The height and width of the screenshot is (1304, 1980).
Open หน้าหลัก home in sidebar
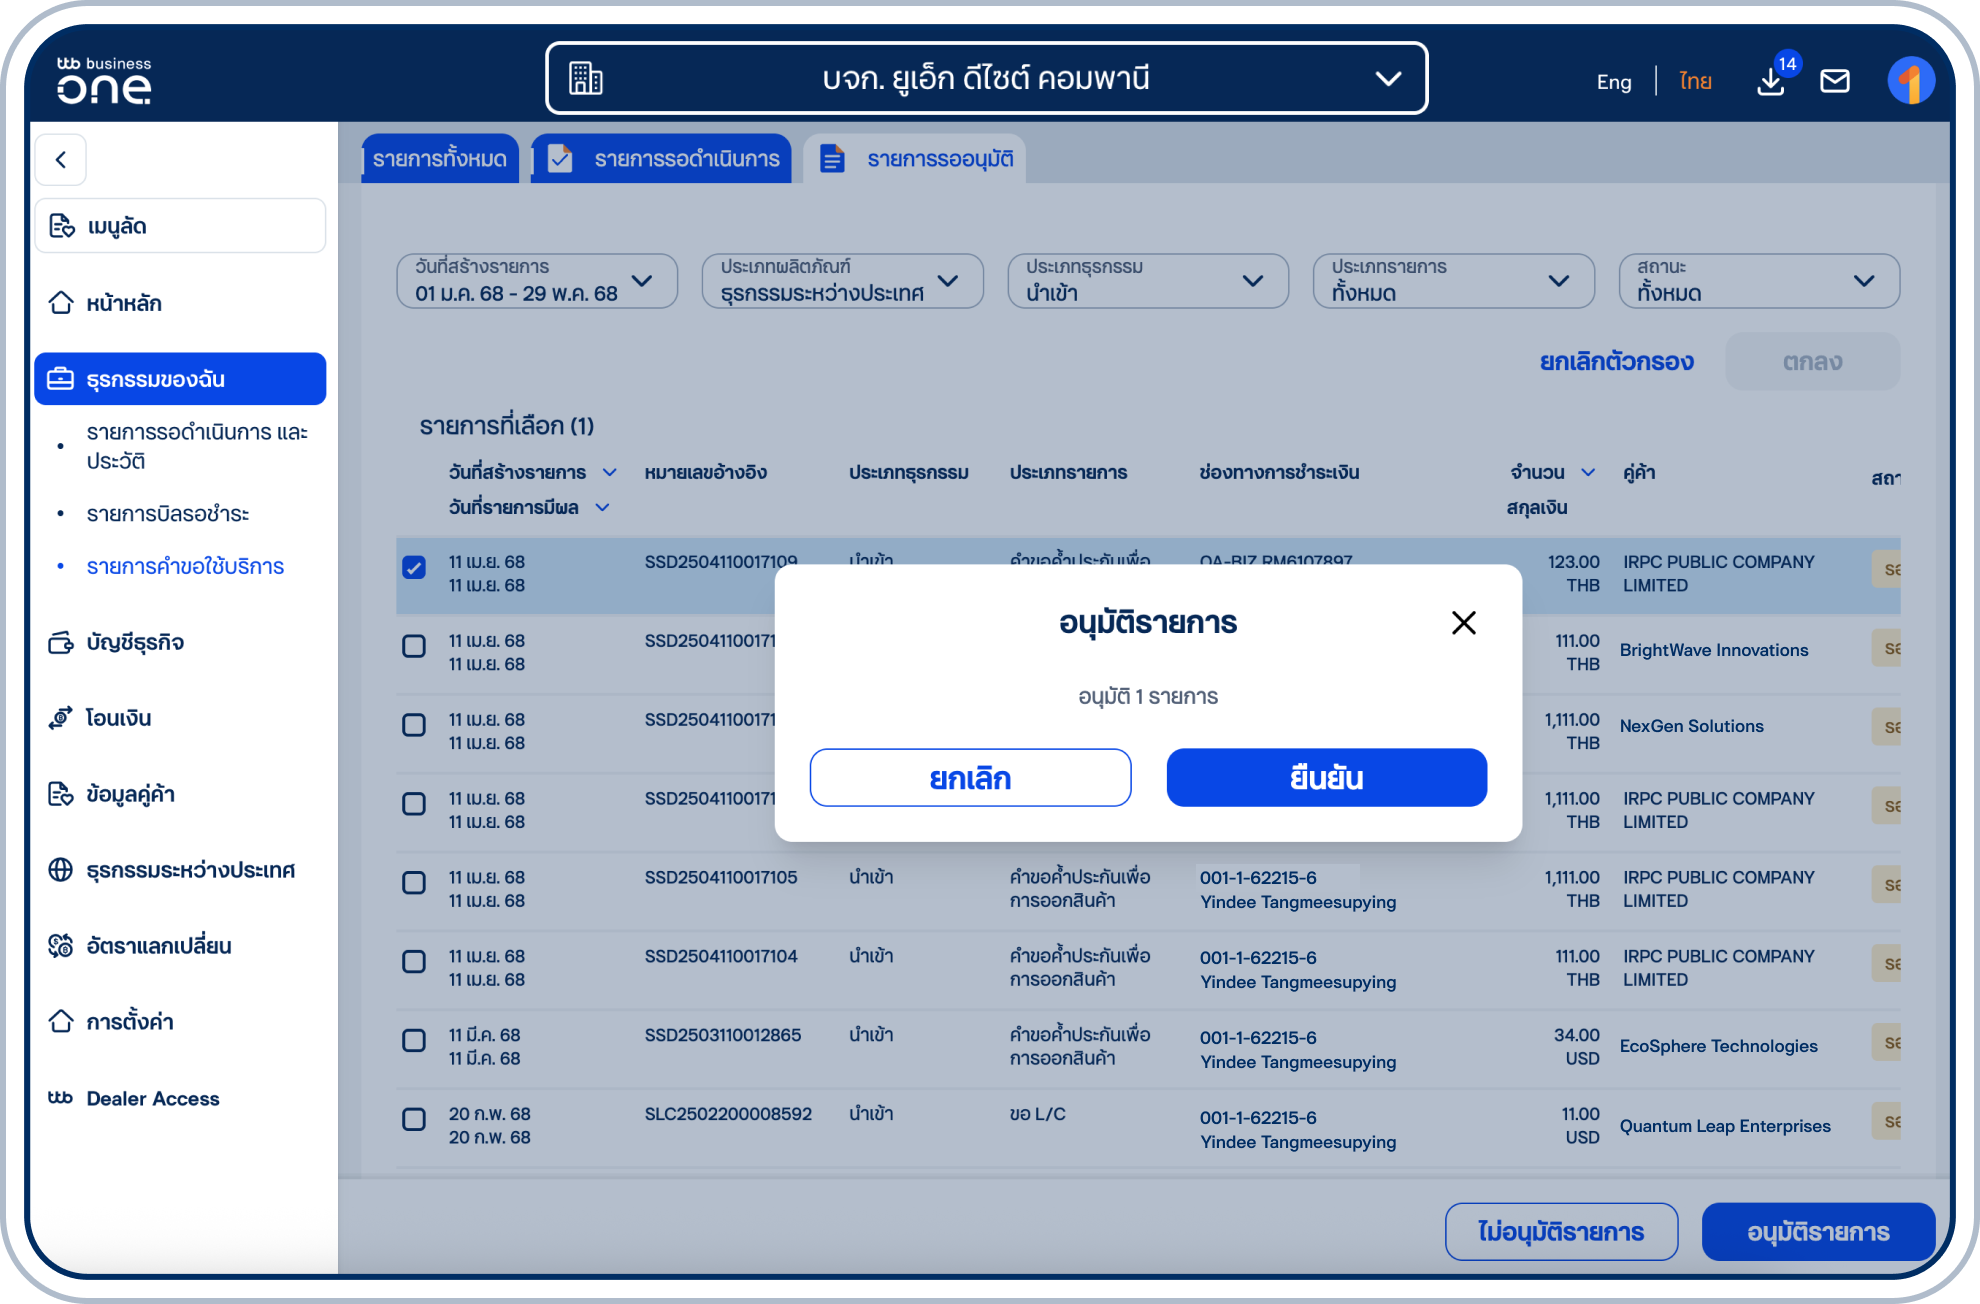[123, 303]
